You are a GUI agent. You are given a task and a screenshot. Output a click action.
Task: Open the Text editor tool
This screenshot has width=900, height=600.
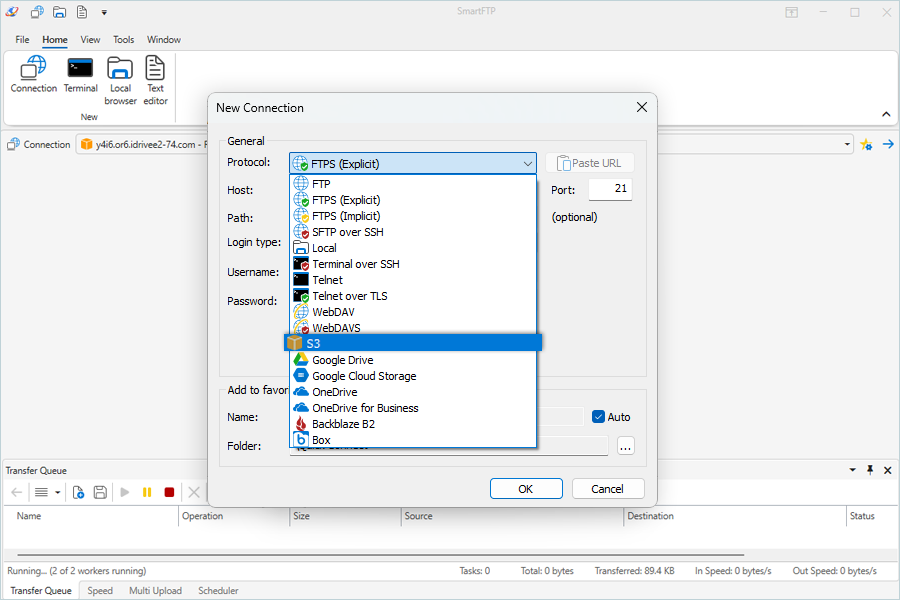coord(155,80)
